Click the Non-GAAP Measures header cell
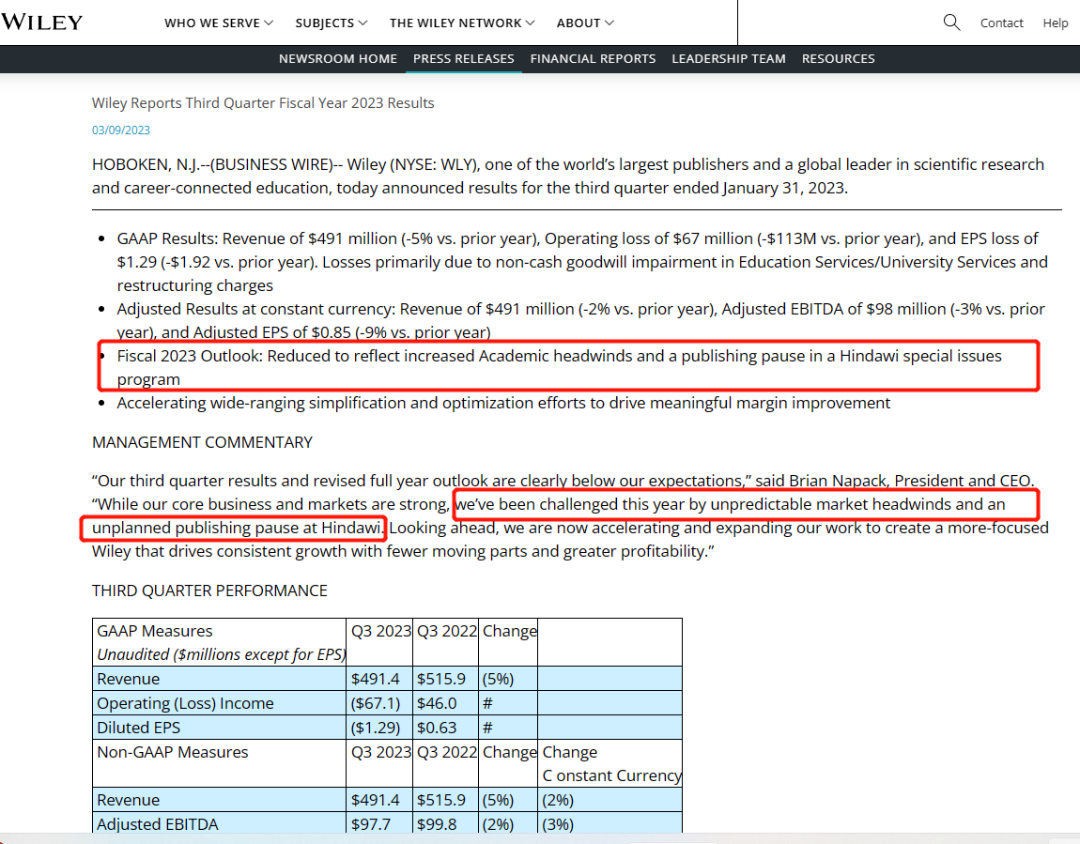 point(219,763)
